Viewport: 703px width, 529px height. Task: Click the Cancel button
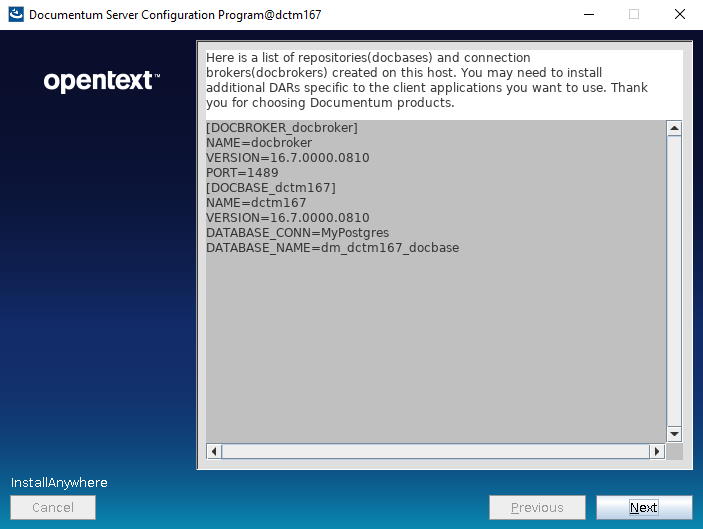pyautogui.click(x=53, y=507)
